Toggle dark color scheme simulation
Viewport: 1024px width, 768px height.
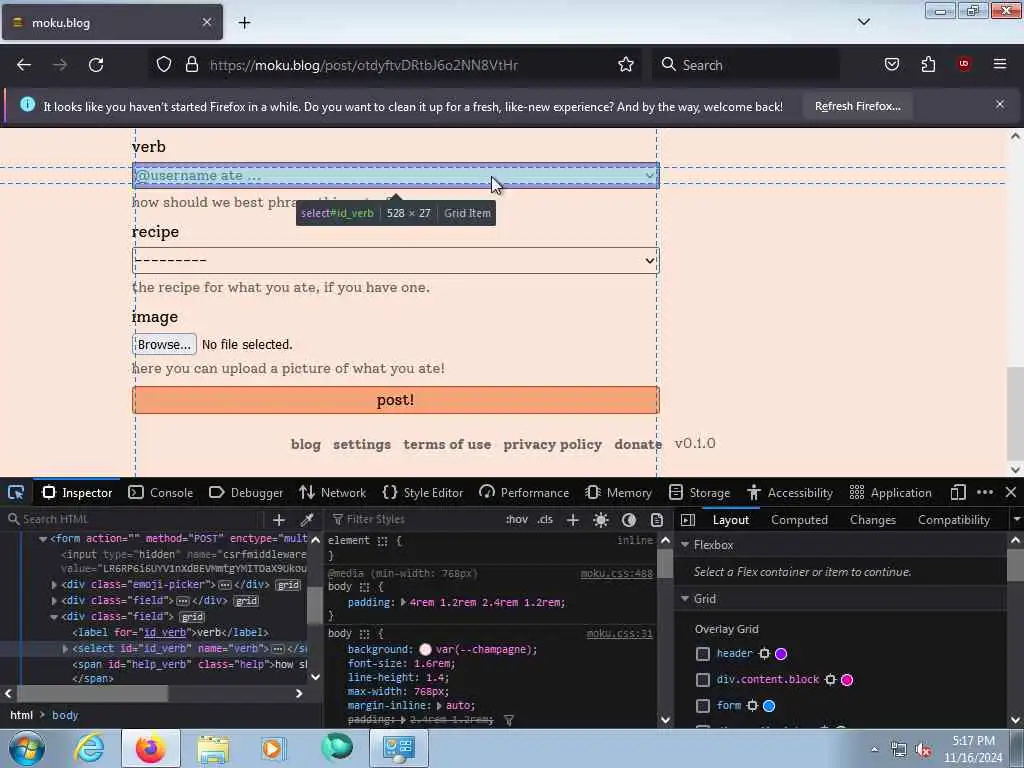tap(629, 520)
